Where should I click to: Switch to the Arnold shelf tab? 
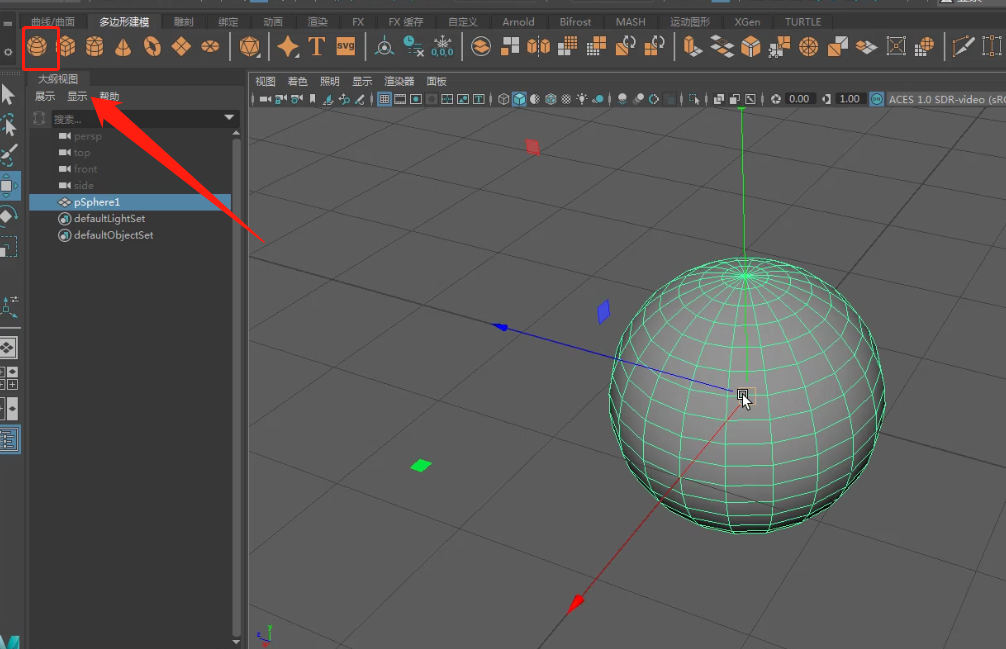(518, 22)
